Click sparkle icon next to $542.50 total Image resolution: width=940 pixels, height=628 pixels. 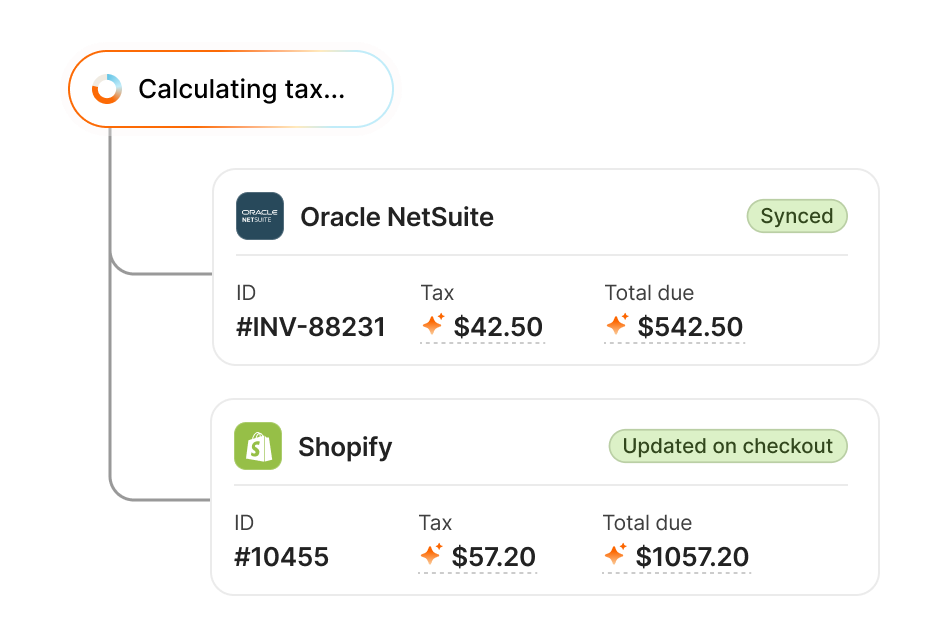[617, 325]
